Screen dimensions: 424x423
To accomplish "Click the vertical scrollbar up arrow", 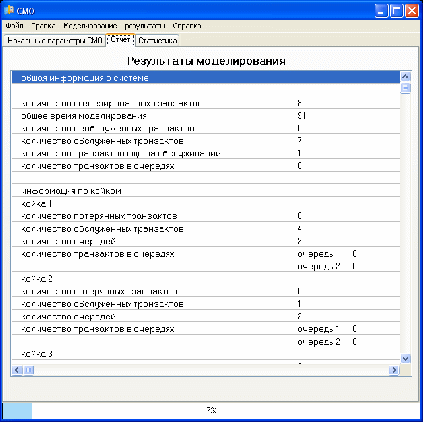I will coord(405,77).
